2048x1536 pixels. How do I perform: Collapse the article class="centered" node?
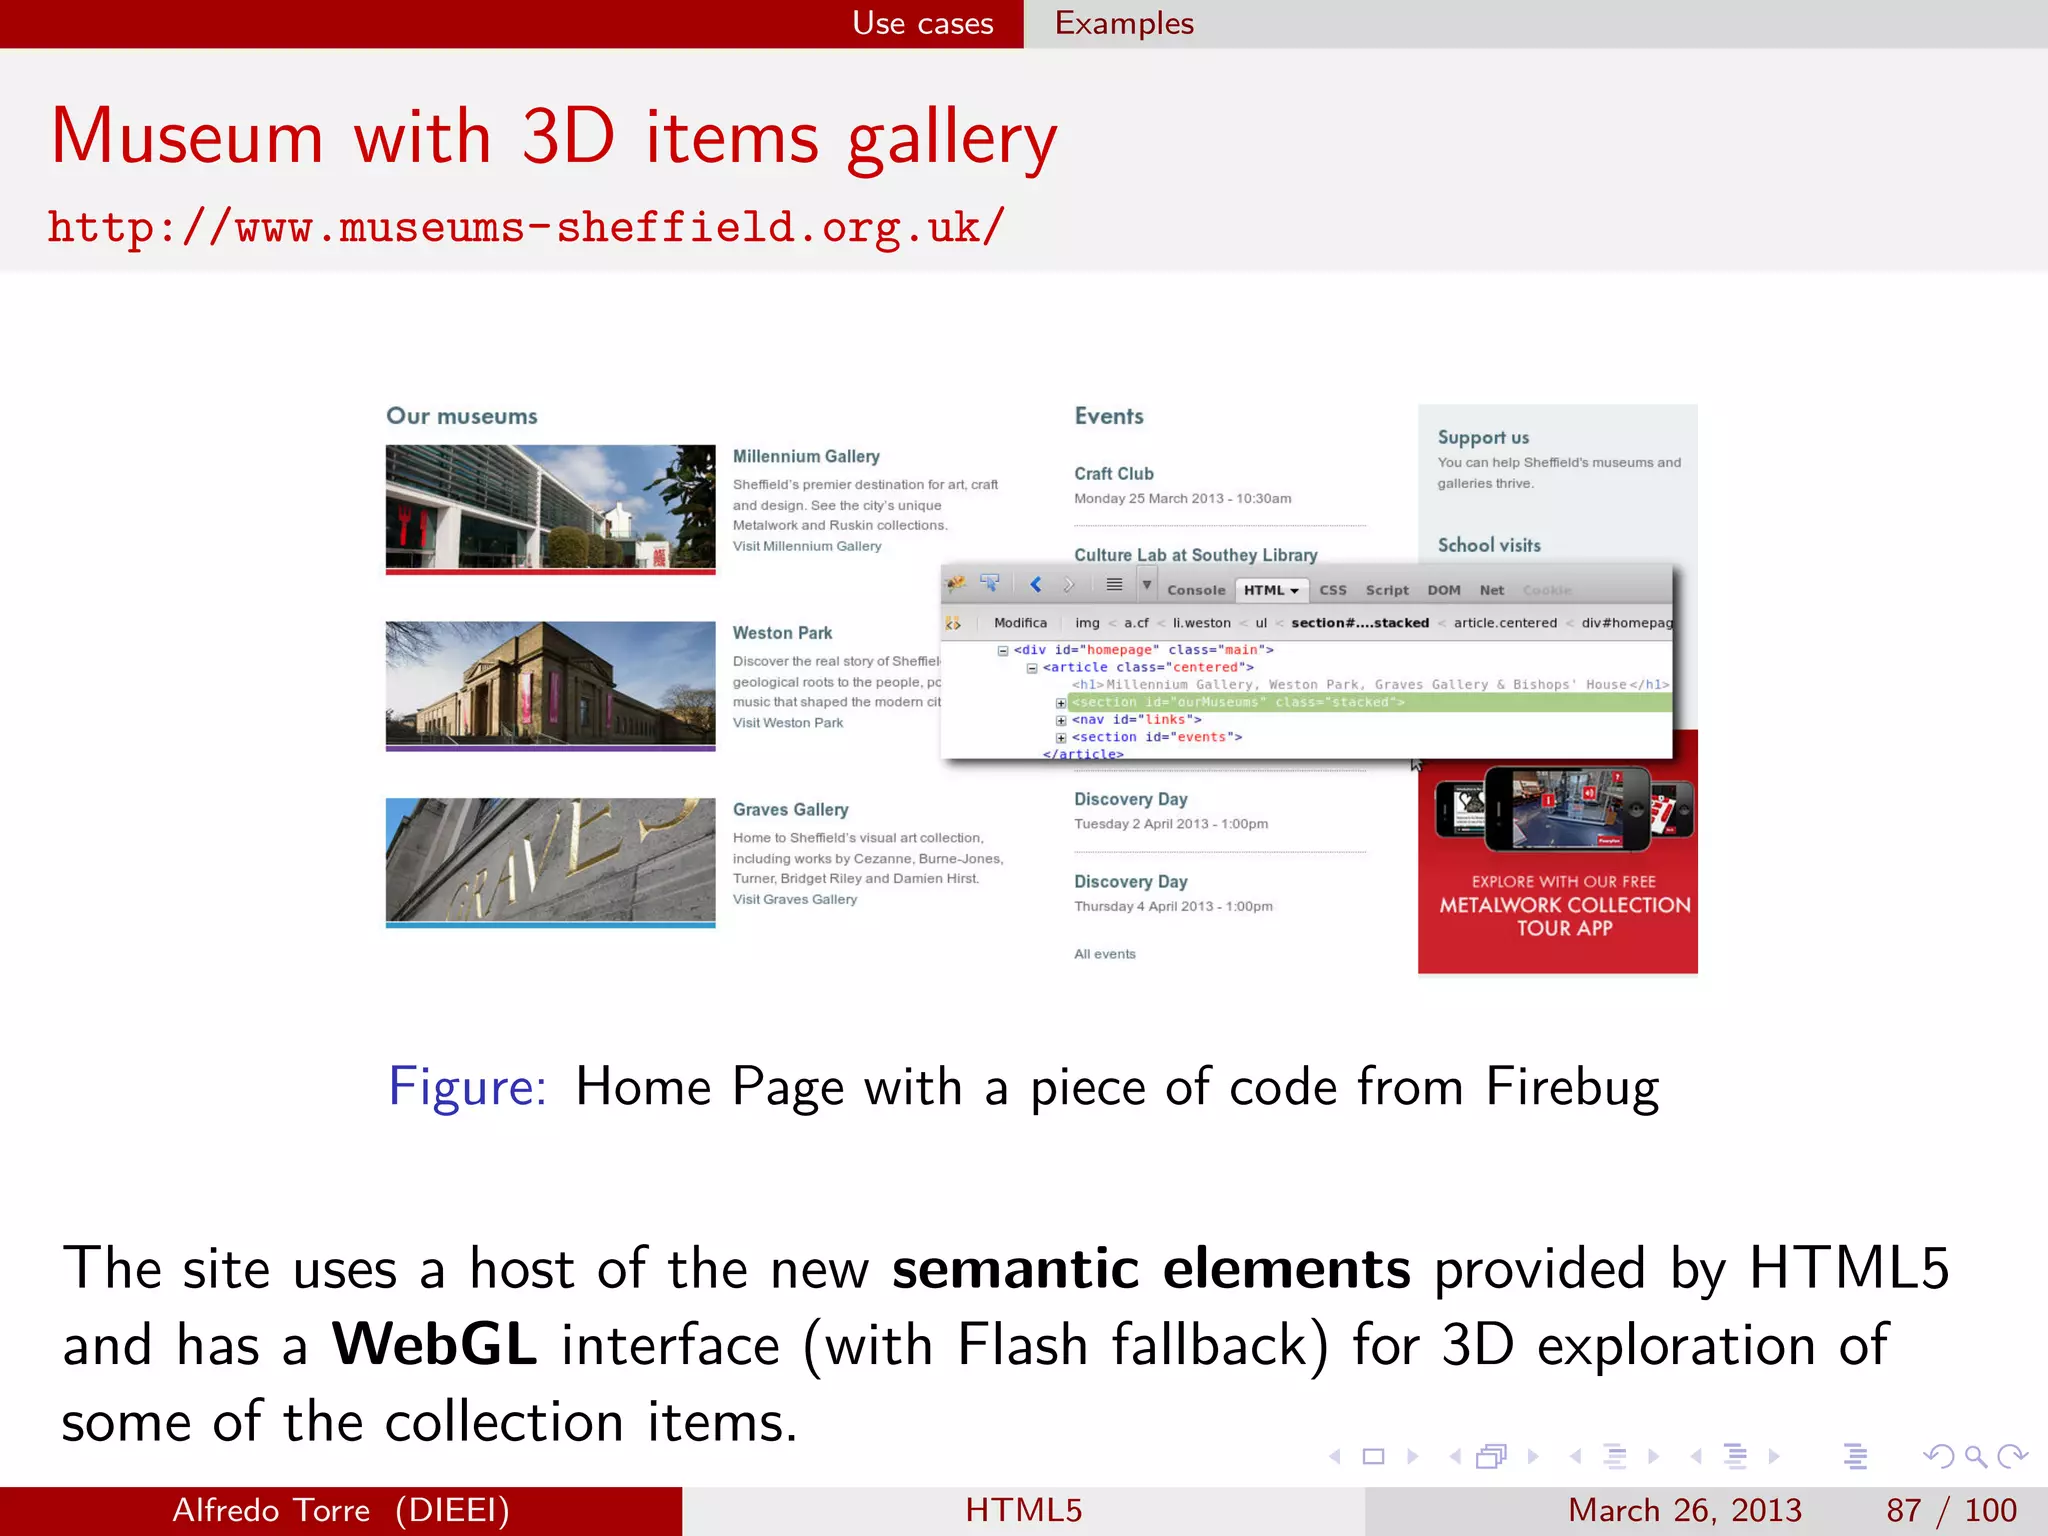pyautogui.click(x=1031, y=668)
